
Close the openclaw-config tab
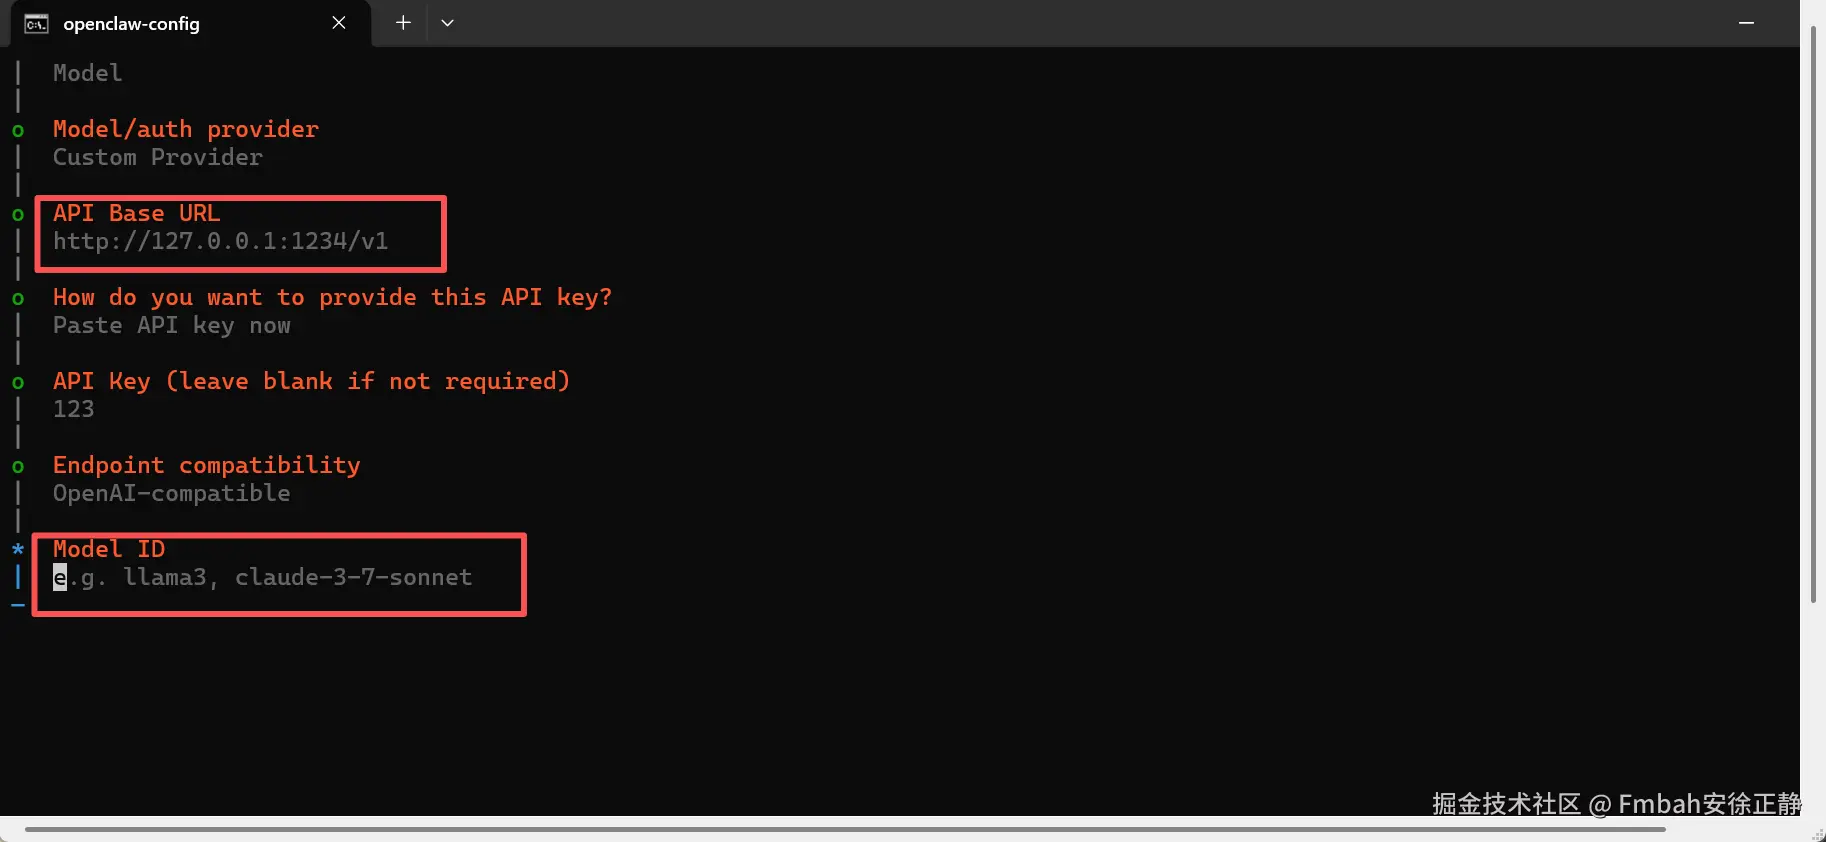click(339, 23)
